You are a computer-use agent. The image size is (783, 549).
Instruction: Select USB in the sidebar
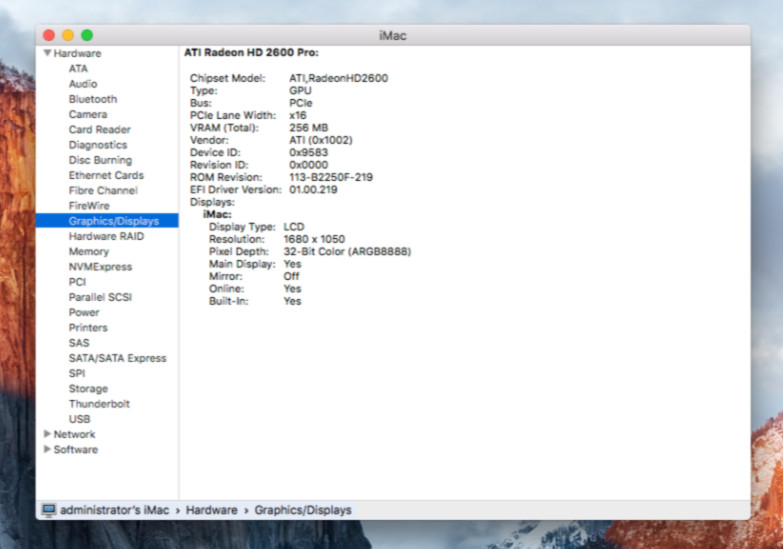(x=79, y=419)
